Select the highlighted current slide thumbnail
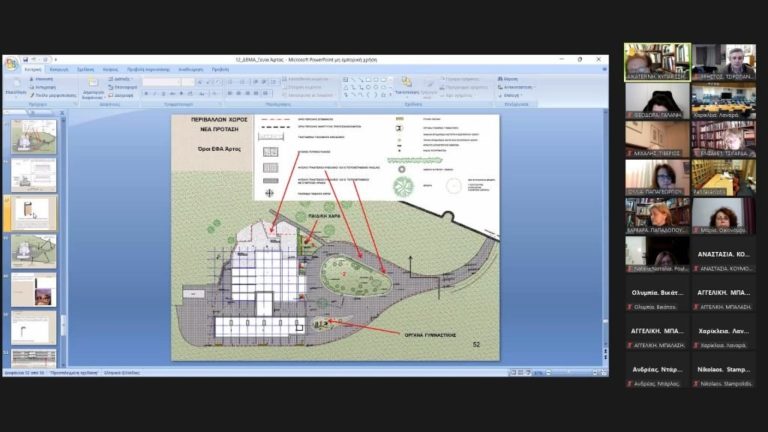The image size is (768, 432). tap(34, 213)
